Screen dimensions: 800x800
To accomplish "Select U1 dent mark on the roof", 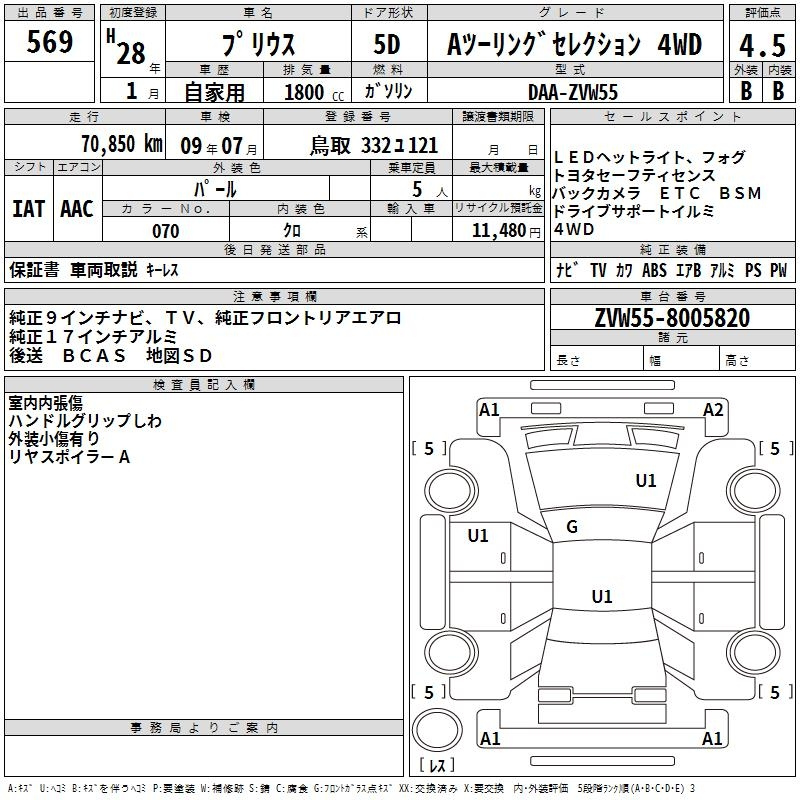I will [602, 596].
